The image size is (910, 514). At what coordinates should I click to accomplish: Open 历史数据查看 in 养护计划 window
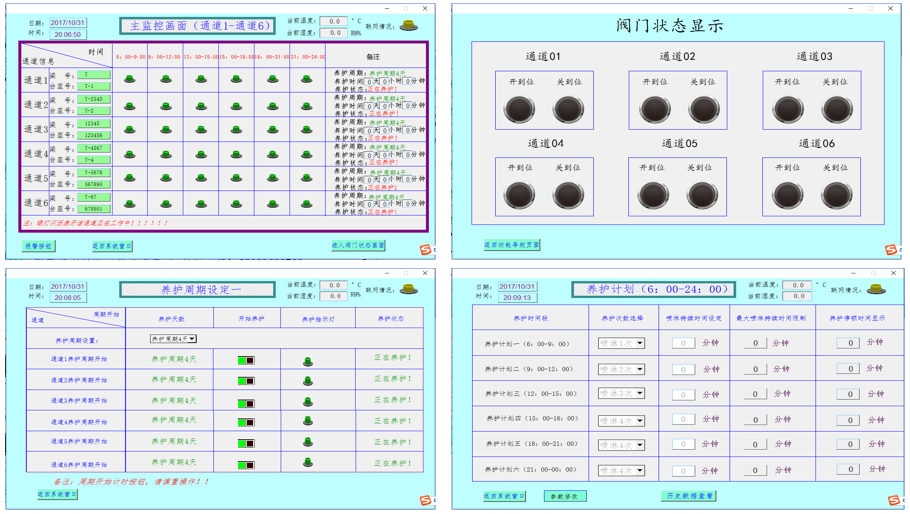coord(688,496)
